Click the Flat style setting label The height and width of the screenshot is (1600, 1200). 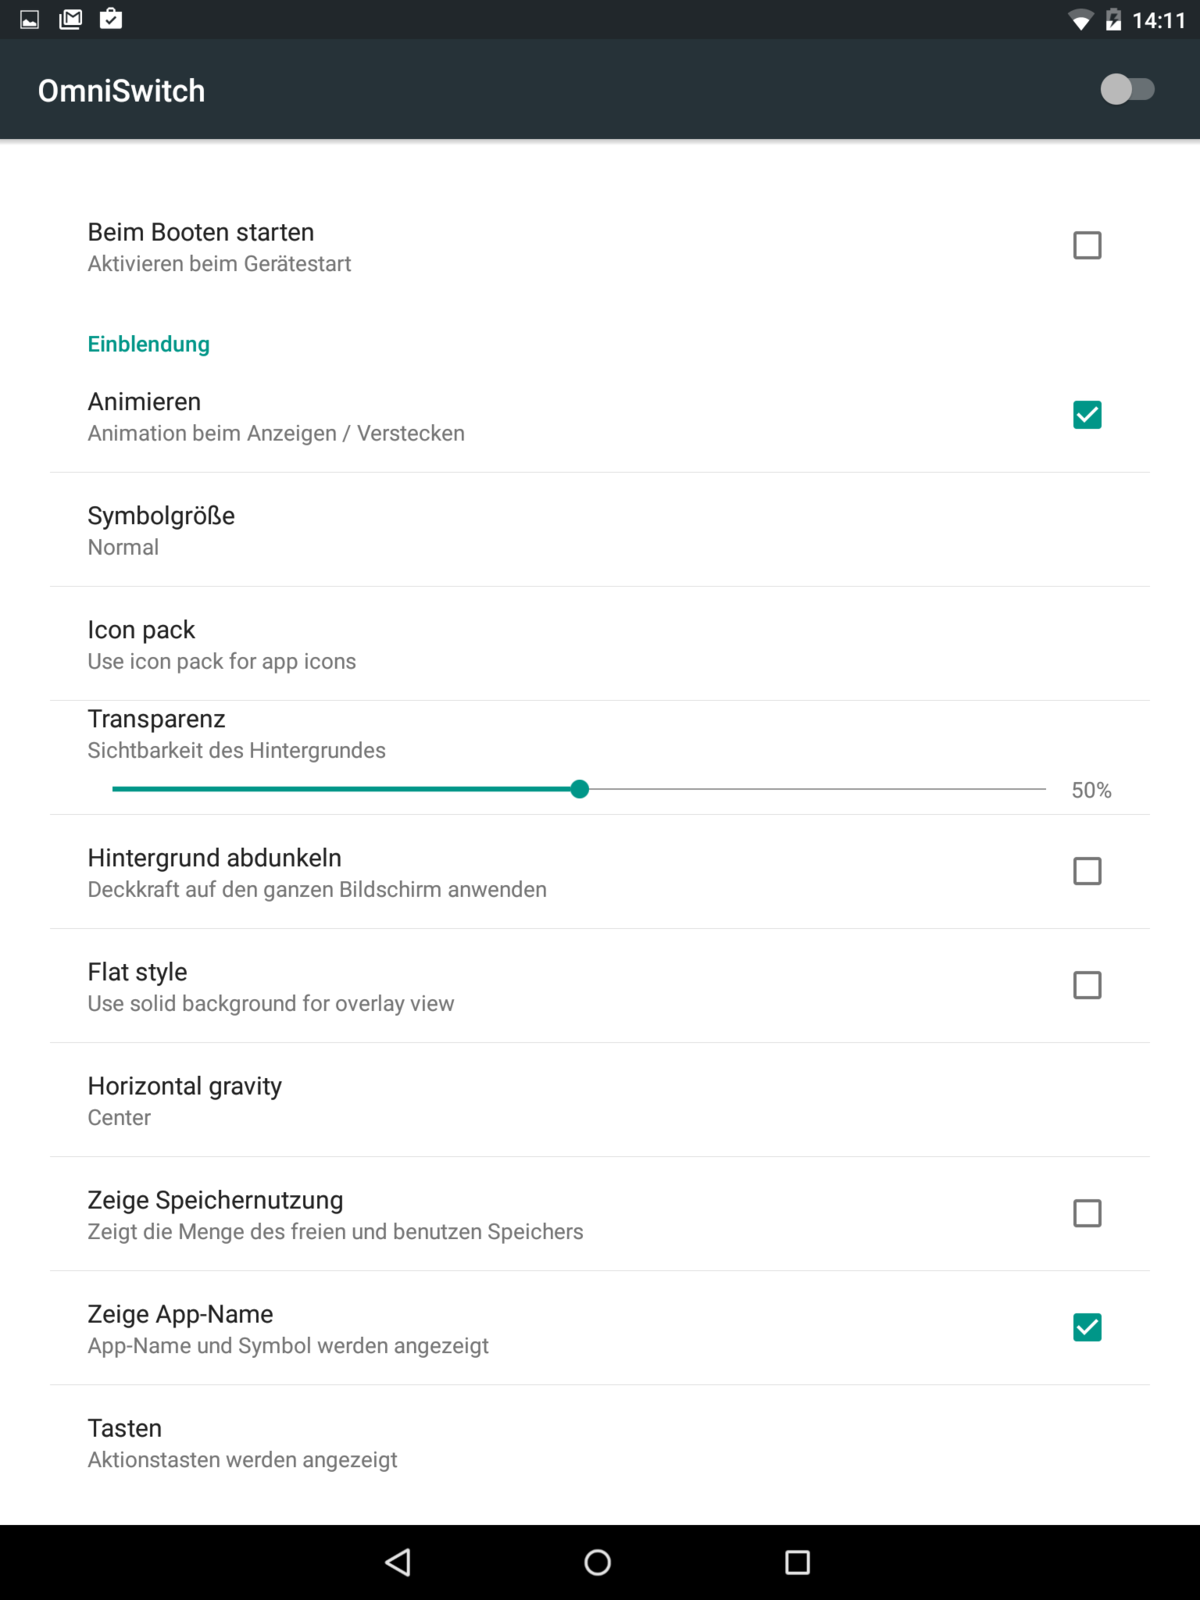138,972
